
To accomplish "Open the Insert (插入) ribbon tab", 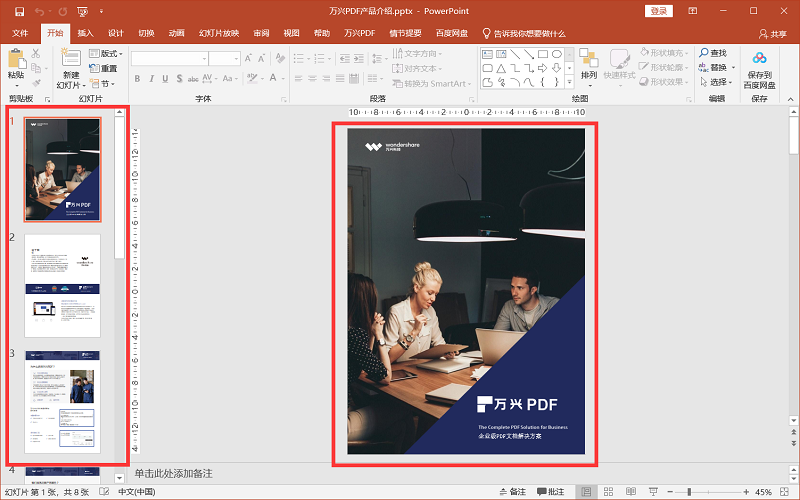I will click(x=85, y=33).
